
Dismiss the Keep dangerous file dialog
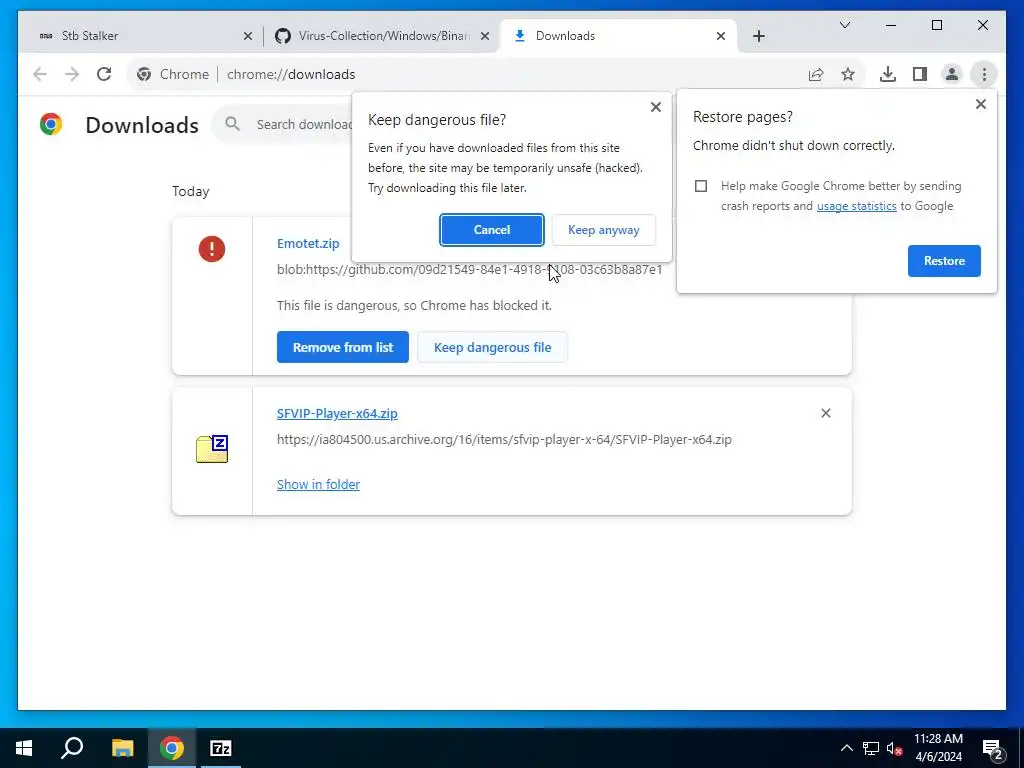click(x=656, y=107)
